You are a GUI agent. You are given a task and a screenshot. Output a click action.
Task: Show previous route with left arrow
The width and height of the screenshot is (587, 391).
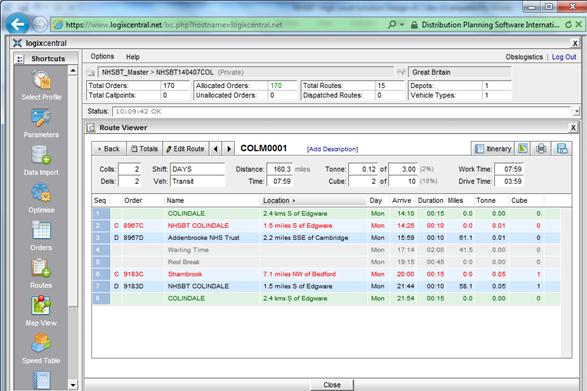pyautogui.click(x=215, y=149)
